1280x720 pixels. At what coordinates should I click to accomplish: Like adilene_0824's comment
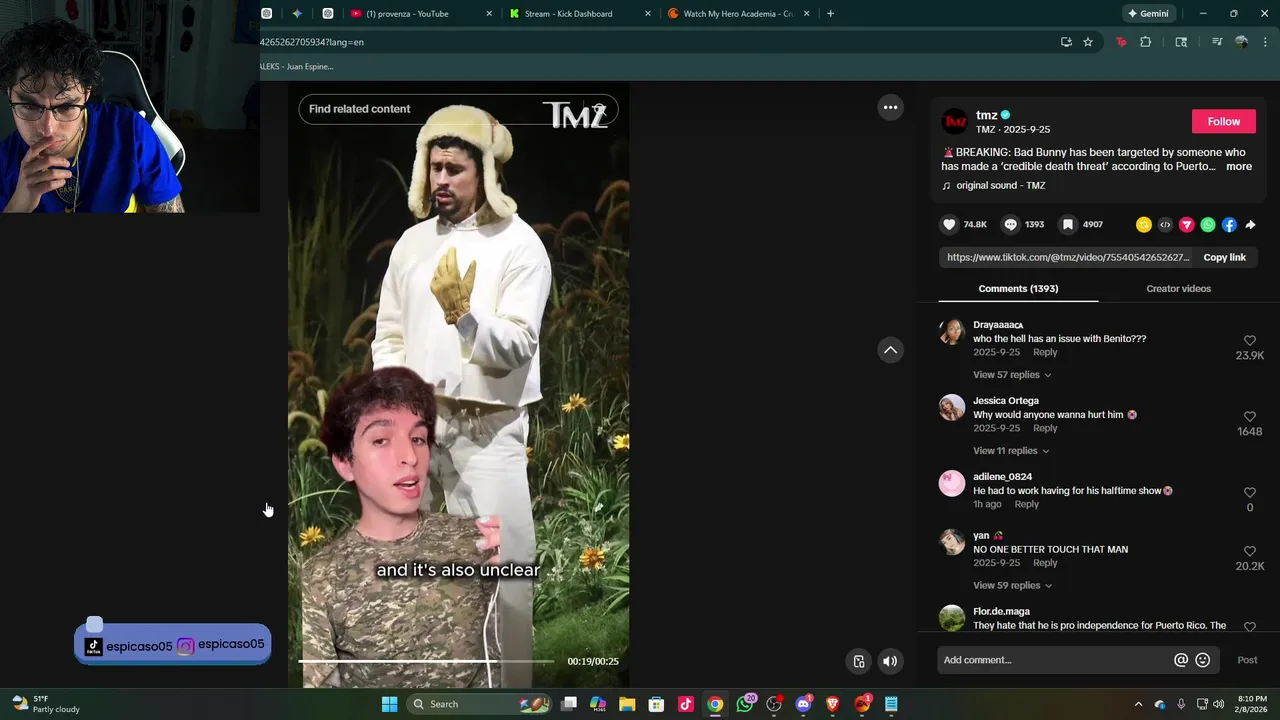[x=1250, y=493]
